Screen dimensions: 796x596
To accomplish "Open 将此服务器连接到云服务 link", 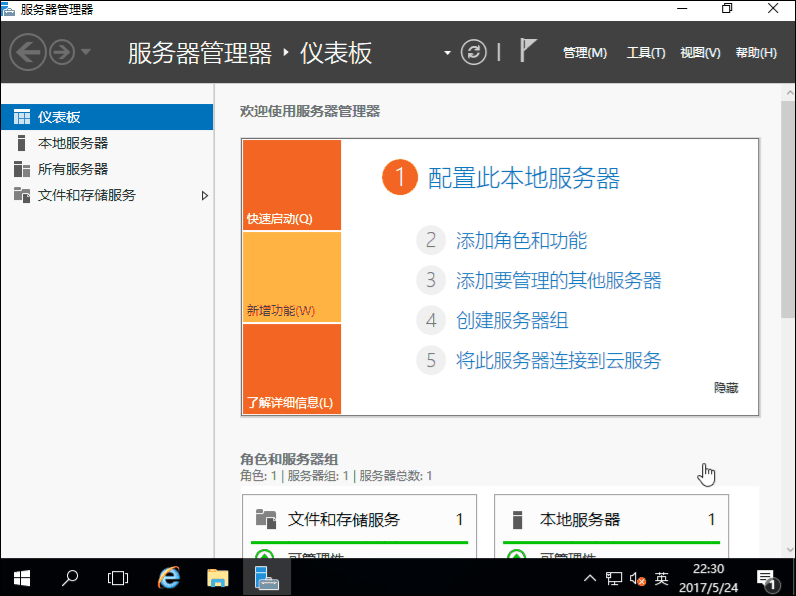I will [x=558, y=360].
